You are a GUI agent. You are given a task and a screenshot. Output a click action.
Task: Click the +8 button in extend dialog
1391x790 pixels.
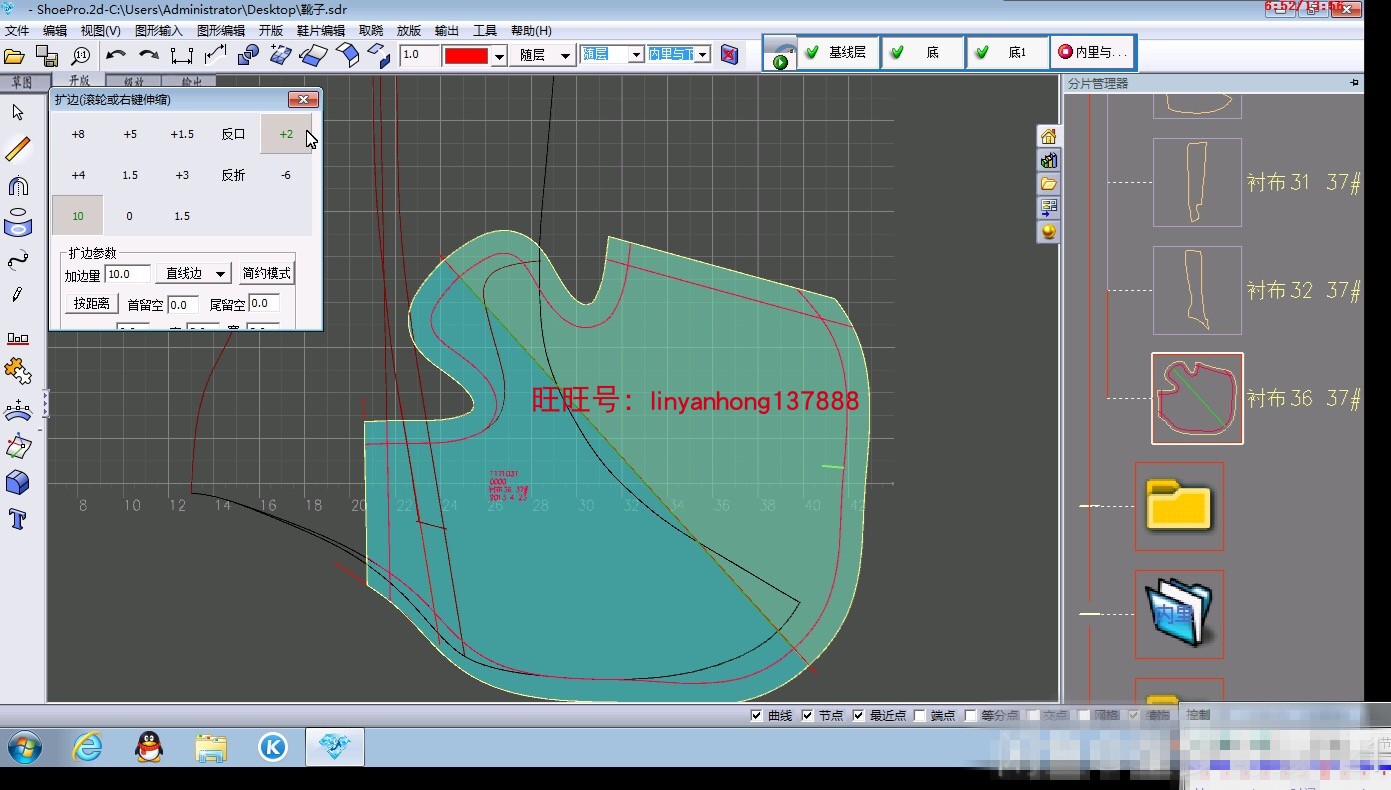pyautogui.click(x=77, y=133)
